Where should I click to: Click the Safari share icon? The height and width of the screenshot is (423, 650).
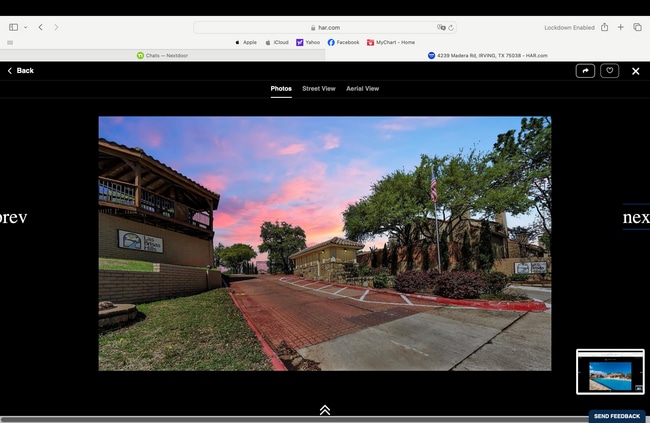pyautogui.click(x=604, y=27)
